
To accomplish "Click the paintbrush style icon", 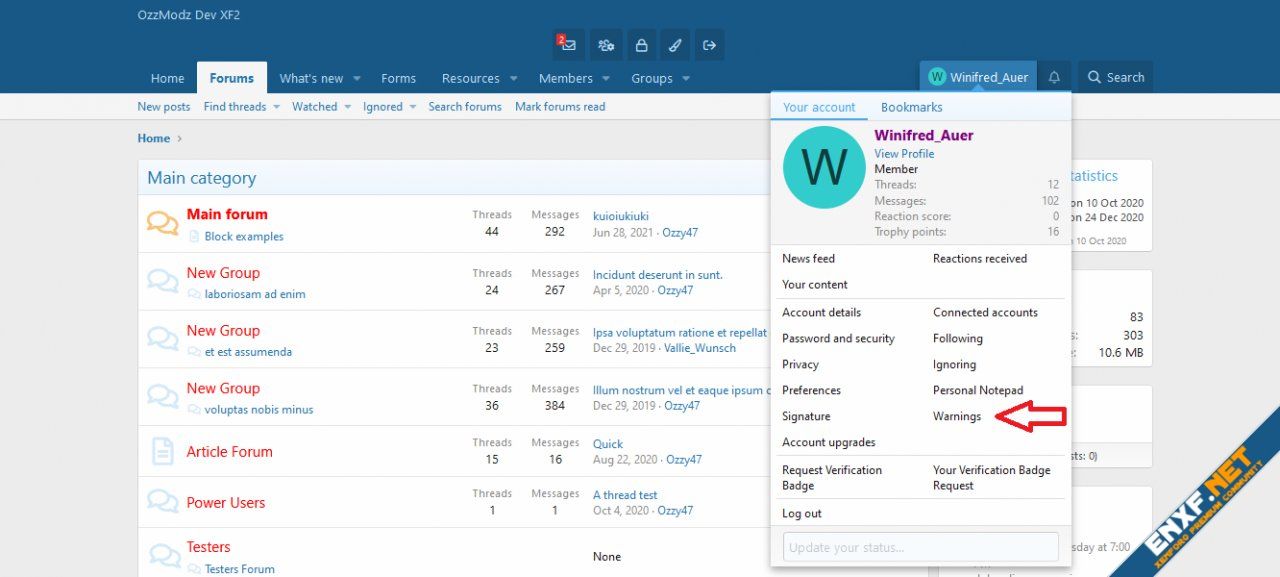I will click(675, 45).
